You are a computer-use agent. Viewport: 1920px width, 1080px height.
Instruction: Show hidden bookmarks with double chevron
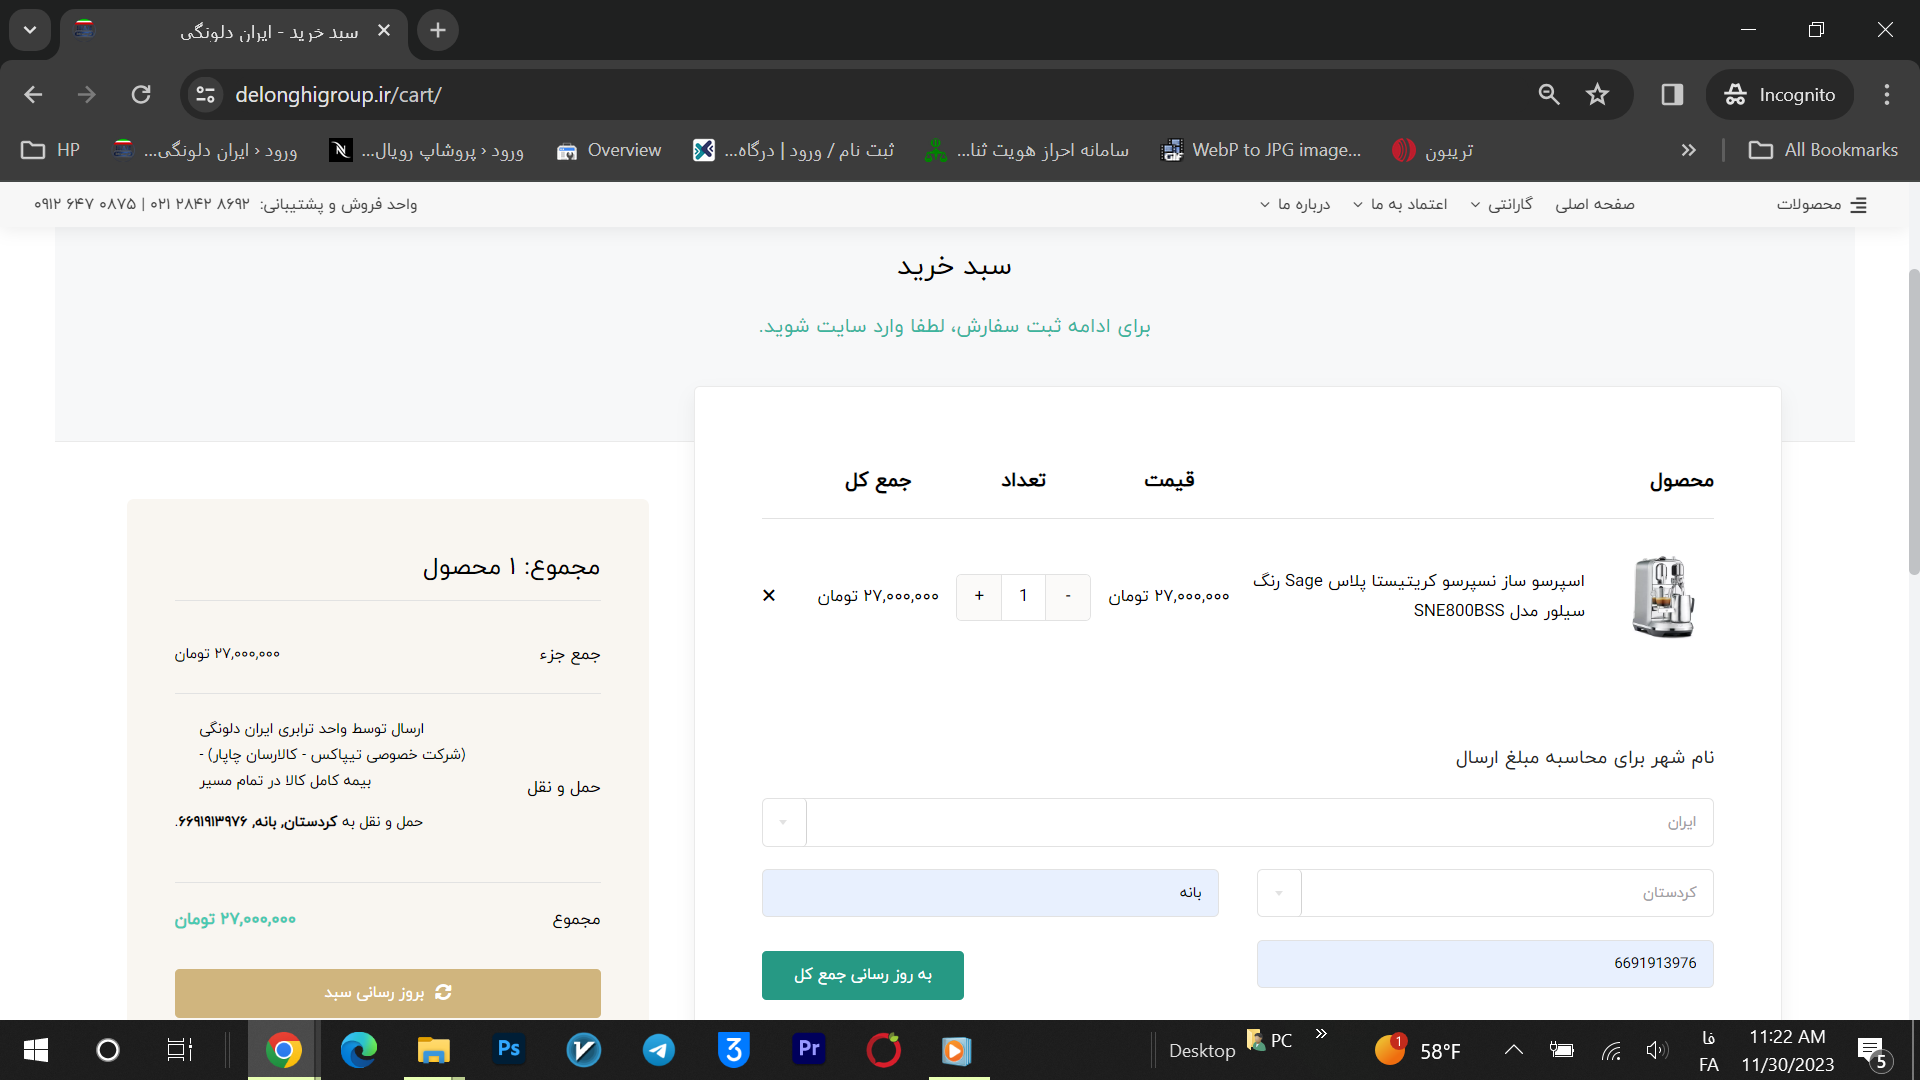[1689, 150]
